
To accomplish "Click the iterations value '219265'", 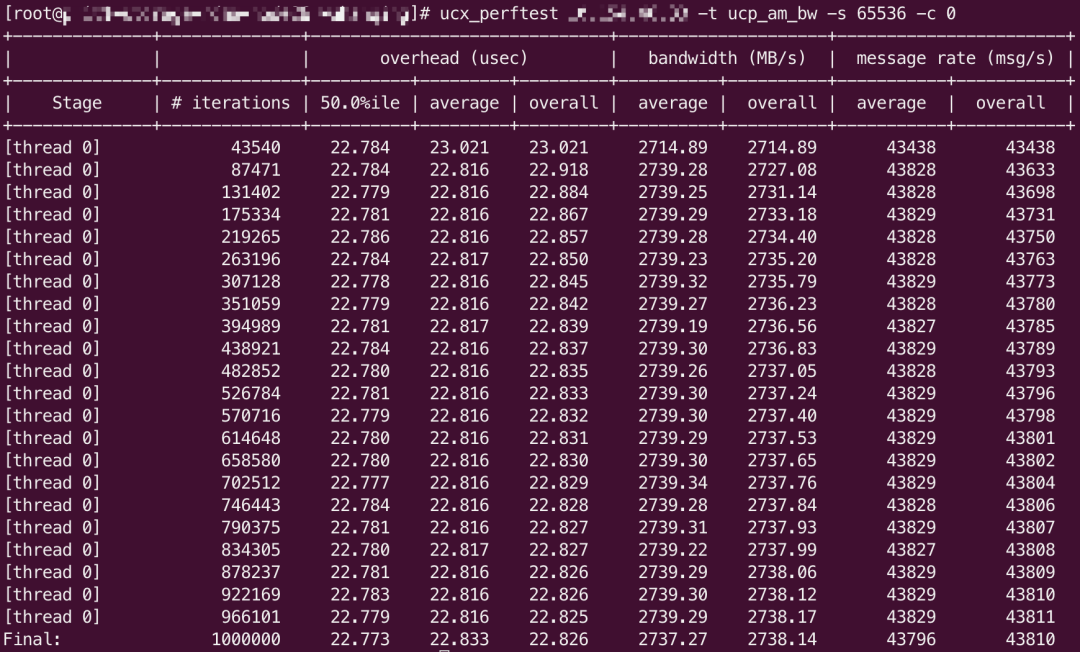I will point(251,237).
